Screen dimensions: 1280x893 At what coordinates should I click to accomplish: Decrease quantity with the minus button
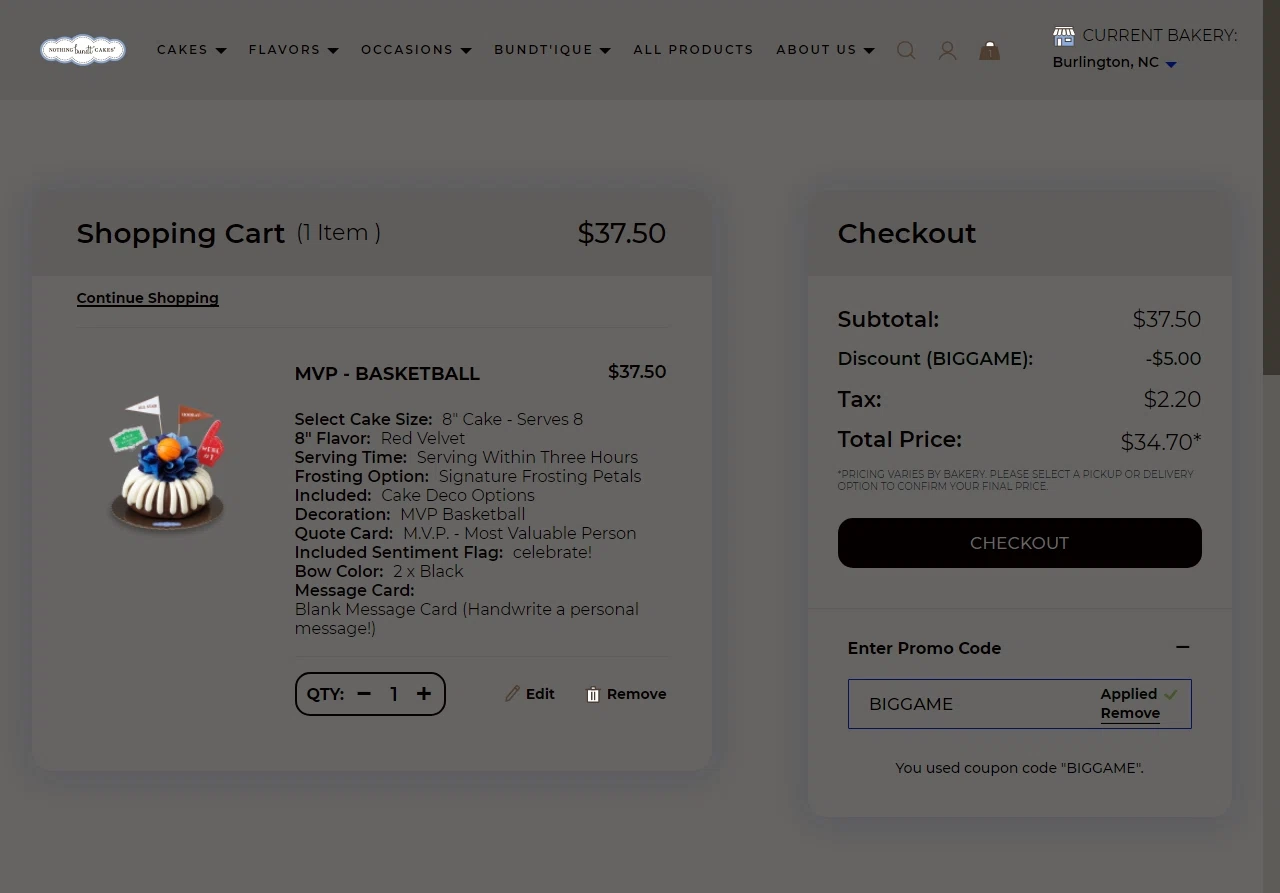pyautogui.click(x=364, y=694)
